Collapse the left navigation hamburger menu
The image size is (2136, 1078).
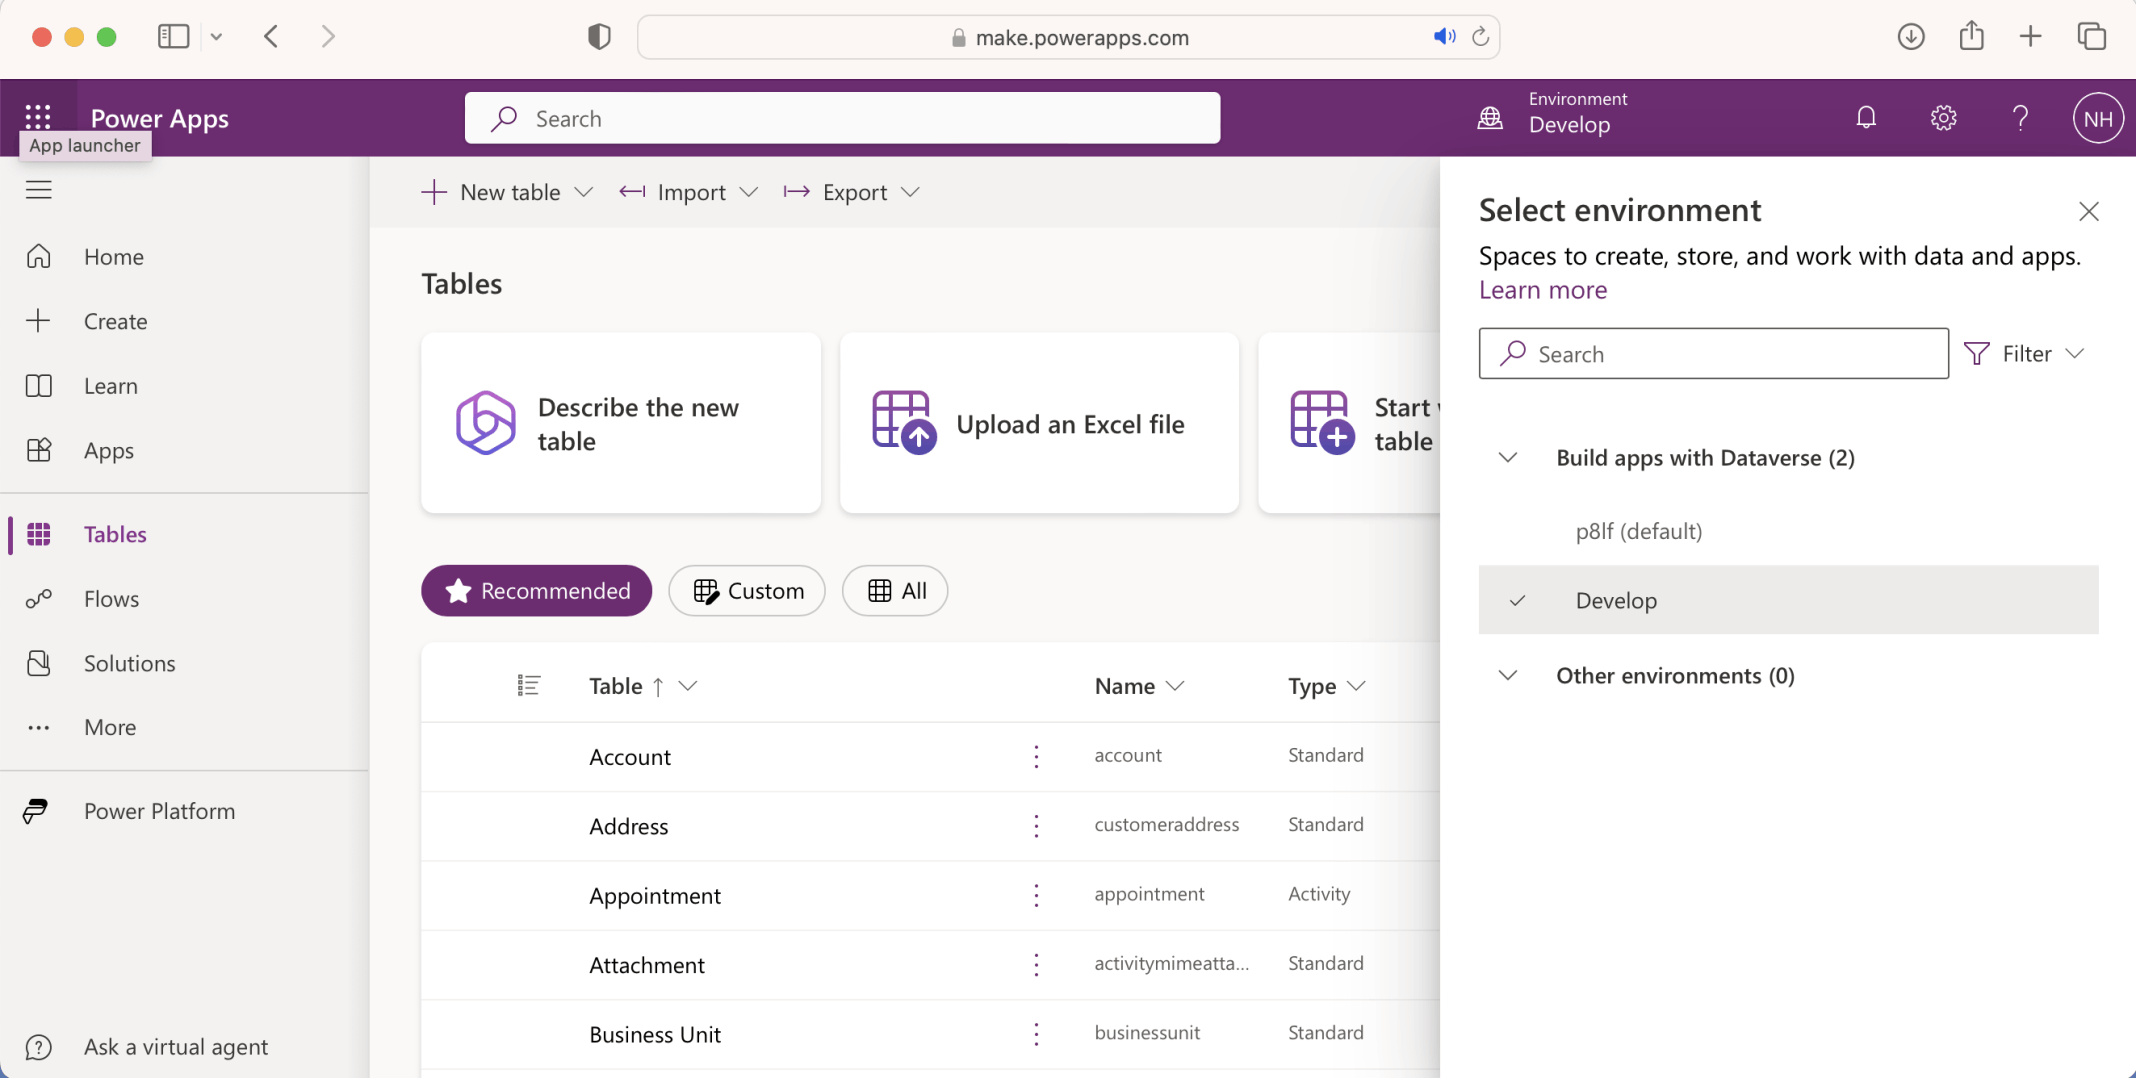(x=39, y=190)
